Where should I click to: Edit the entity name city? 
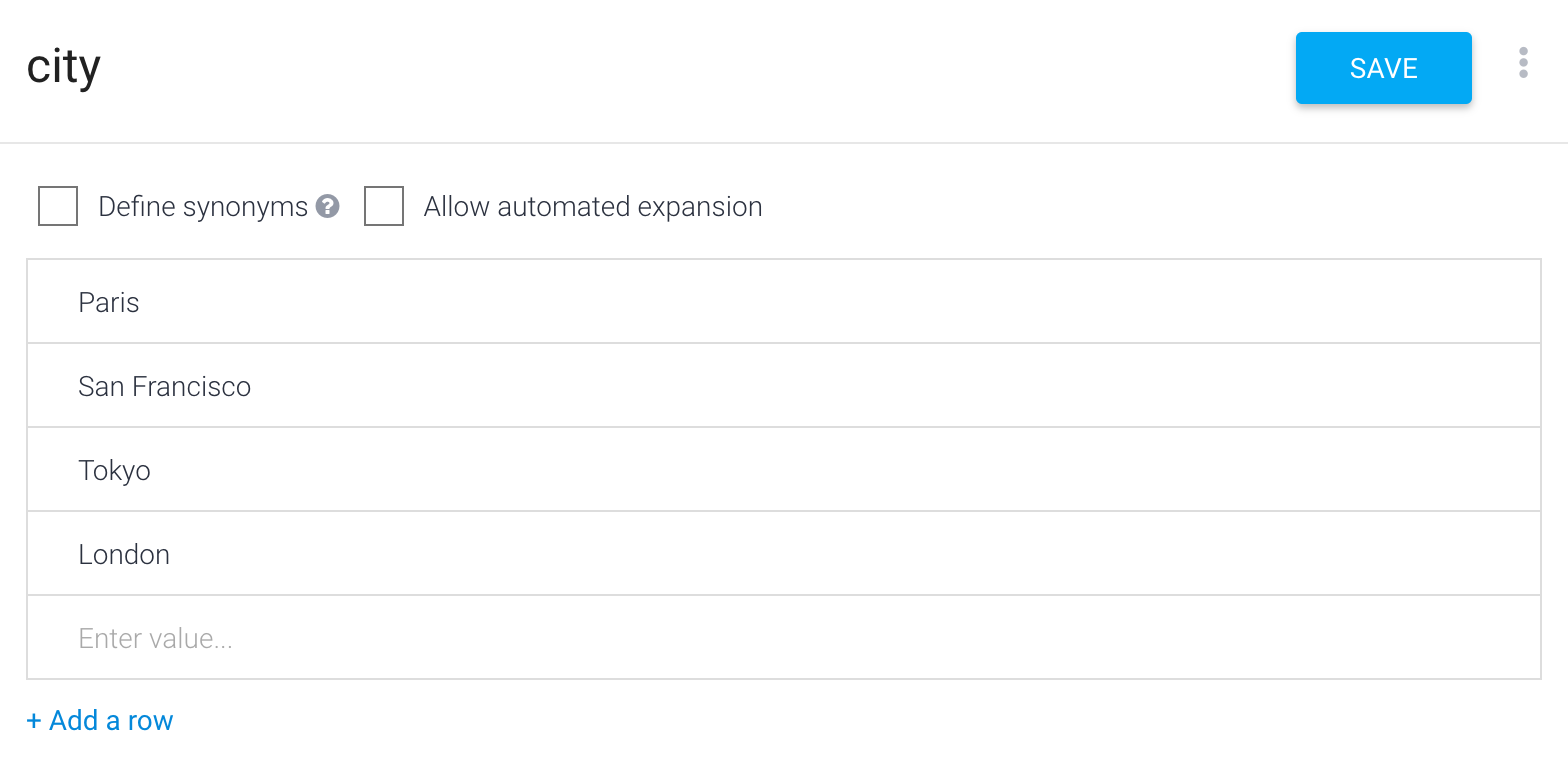tap(64, 68)
